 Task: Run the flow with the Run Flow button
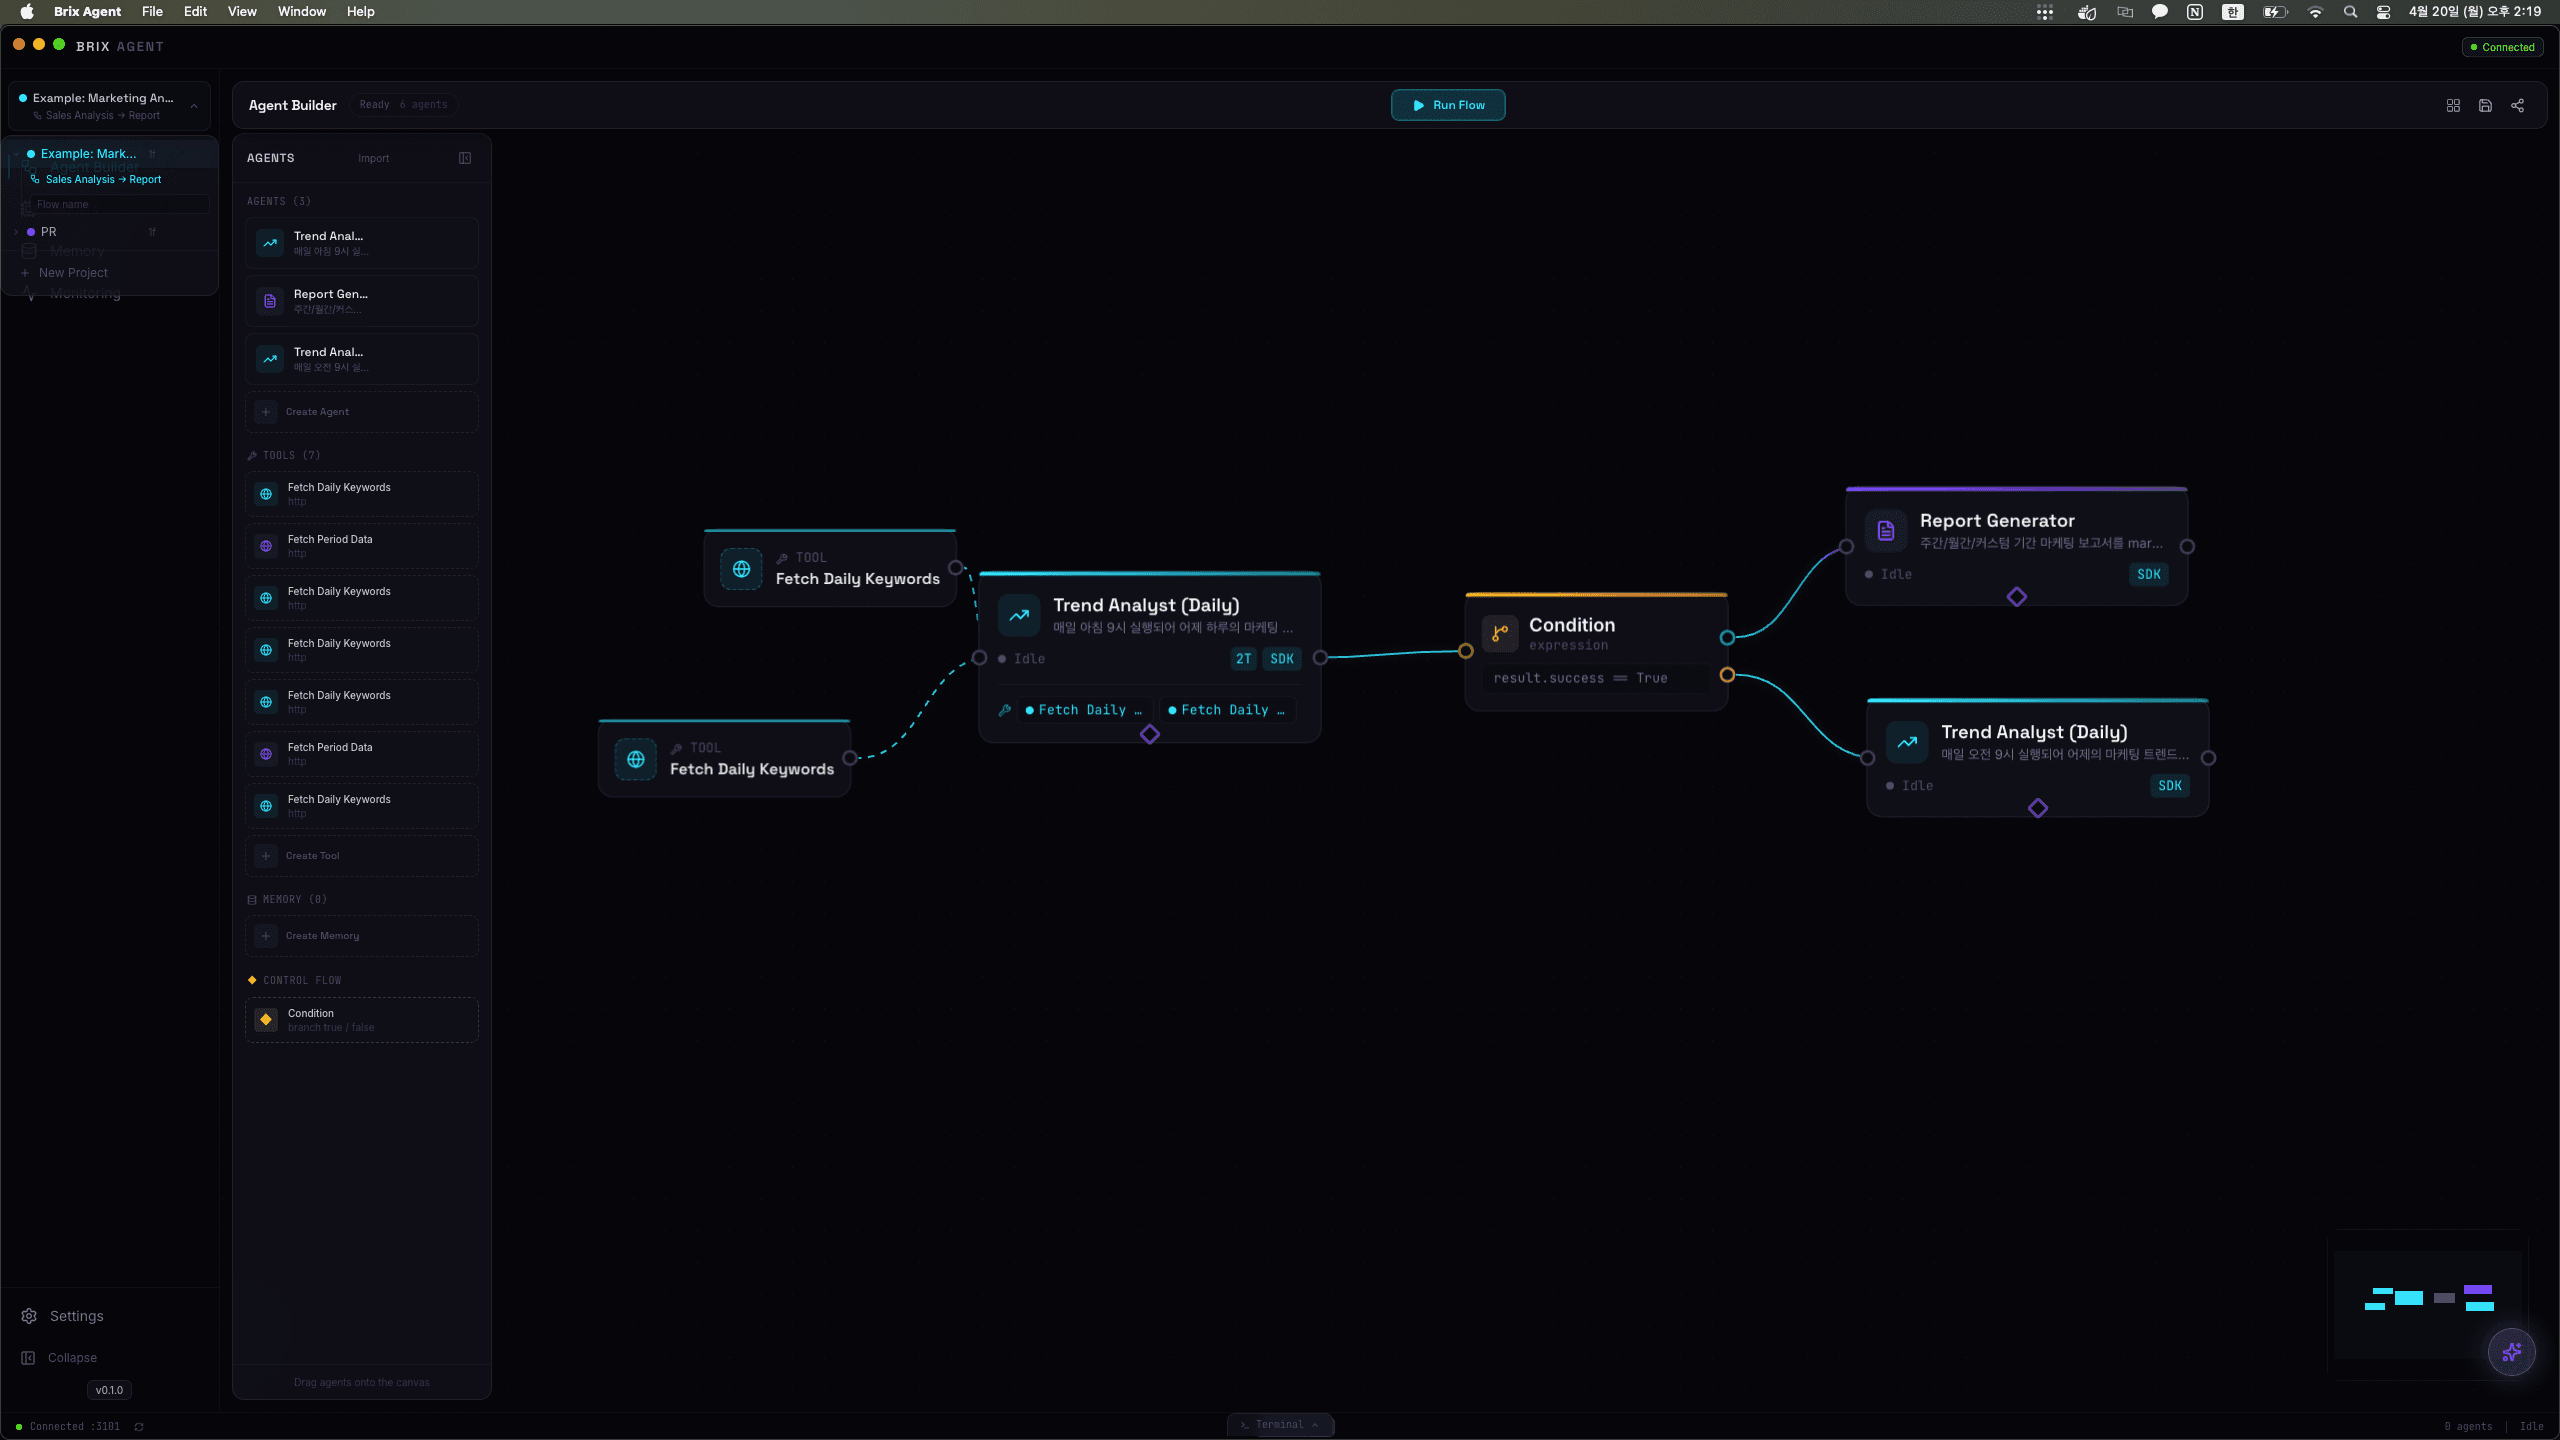pyautogui.click(x=1447, y=105)
